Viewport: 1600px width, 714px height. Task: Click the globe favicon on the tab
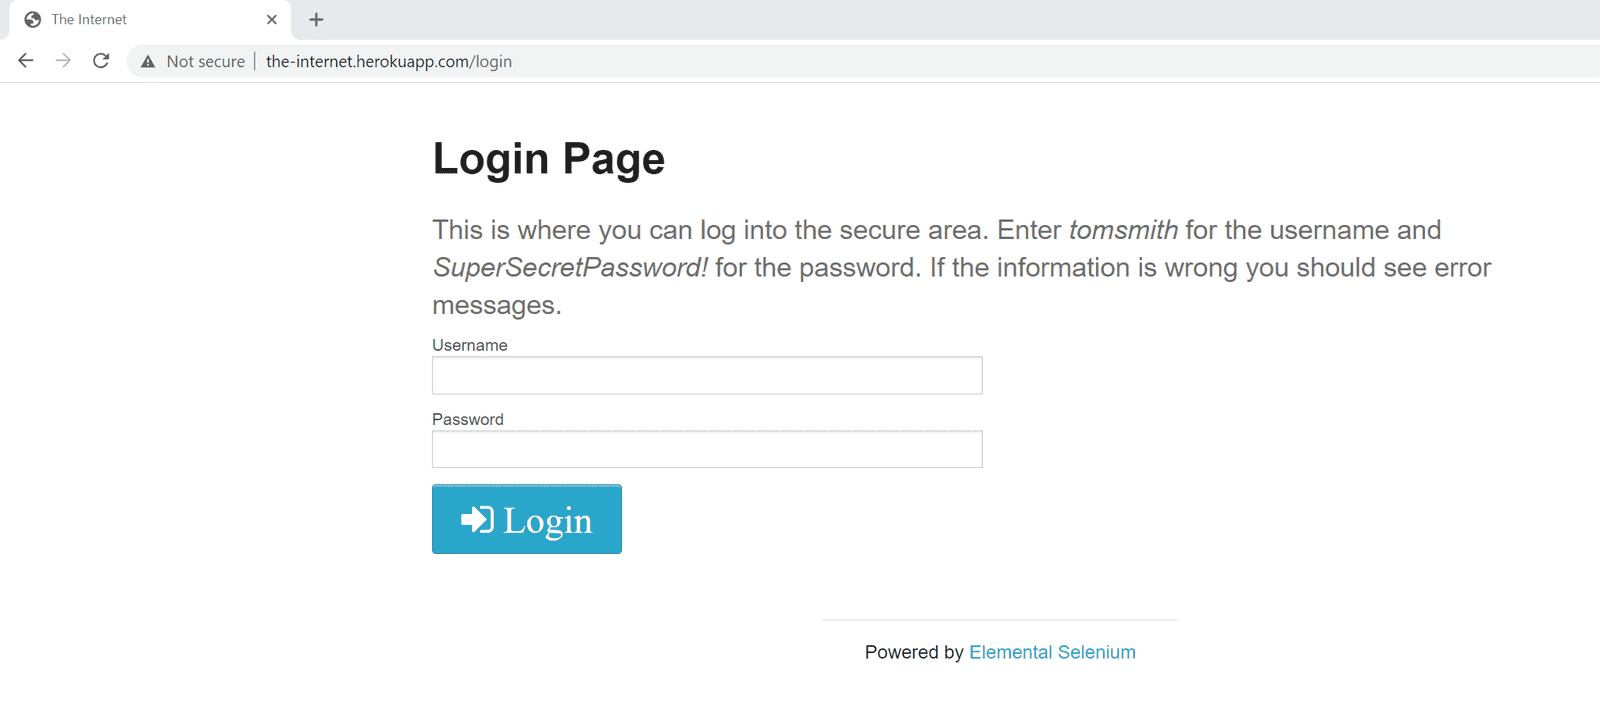[33, 19]
